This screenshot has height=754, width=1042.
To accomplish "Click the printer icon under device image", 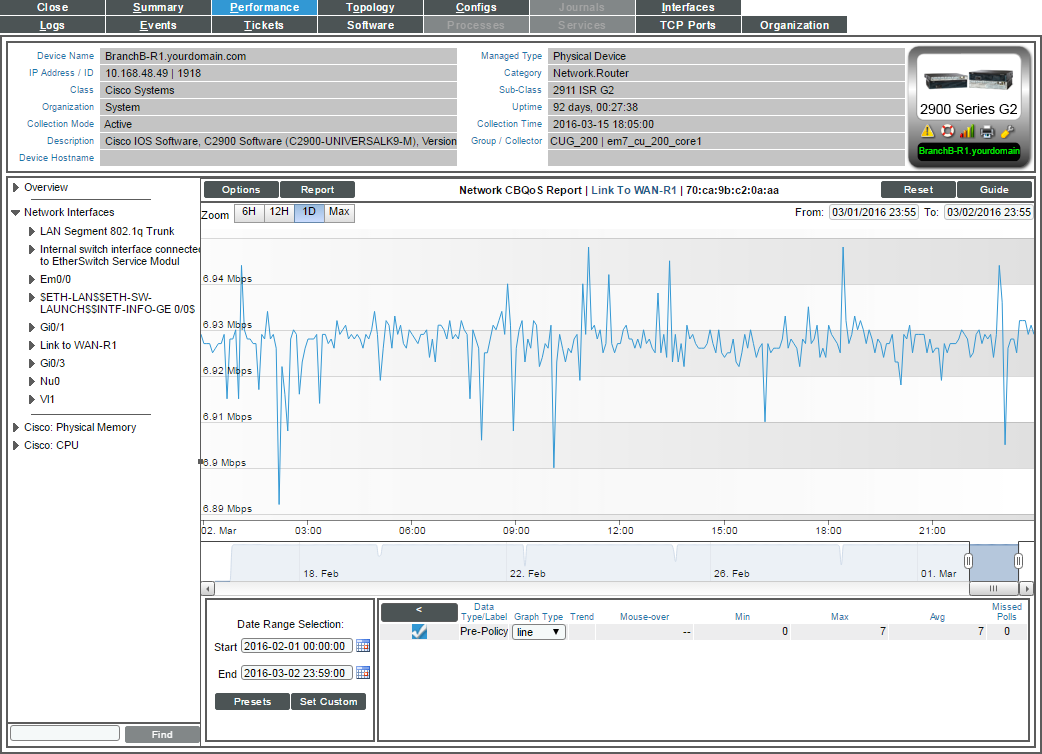I will (x=987, y=131).
